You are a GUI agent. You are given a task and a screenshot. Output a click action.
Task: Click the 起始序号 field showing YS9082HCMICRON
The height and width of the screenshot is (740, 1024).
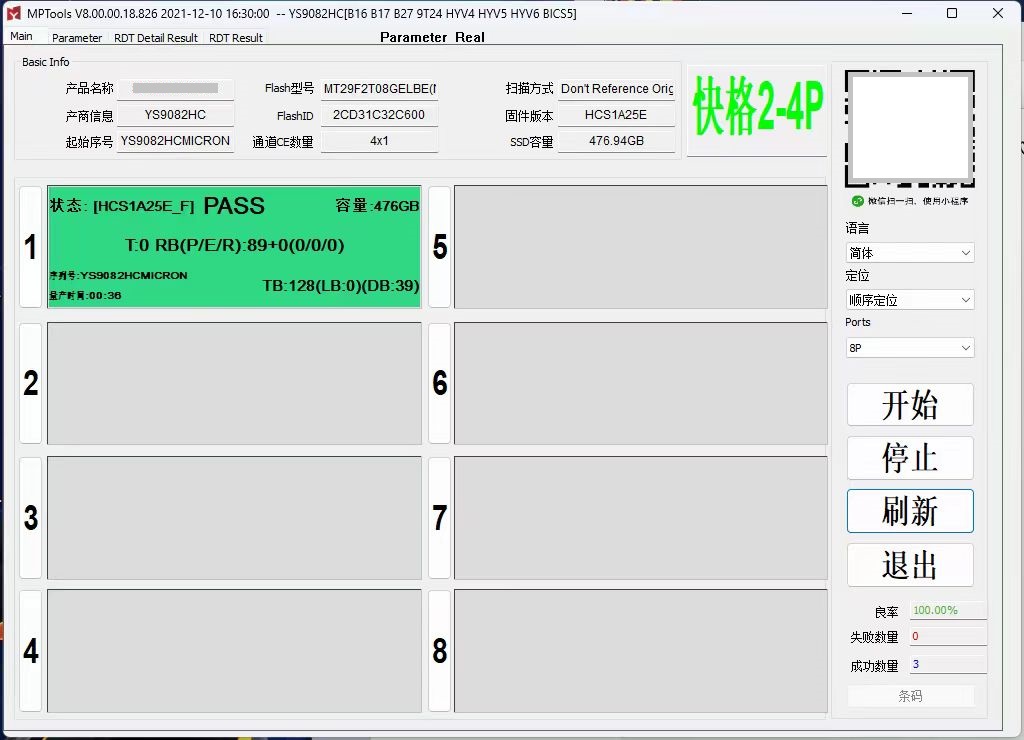click(x=176, y=141)
